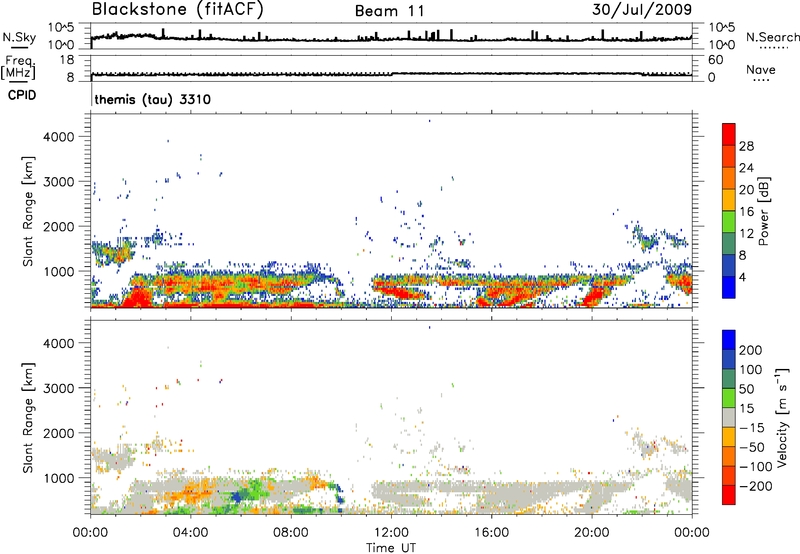The image size is (800, 554).
Task: Click the 'Blackstone (fitACF)' title text
Action: pos(177,10)
